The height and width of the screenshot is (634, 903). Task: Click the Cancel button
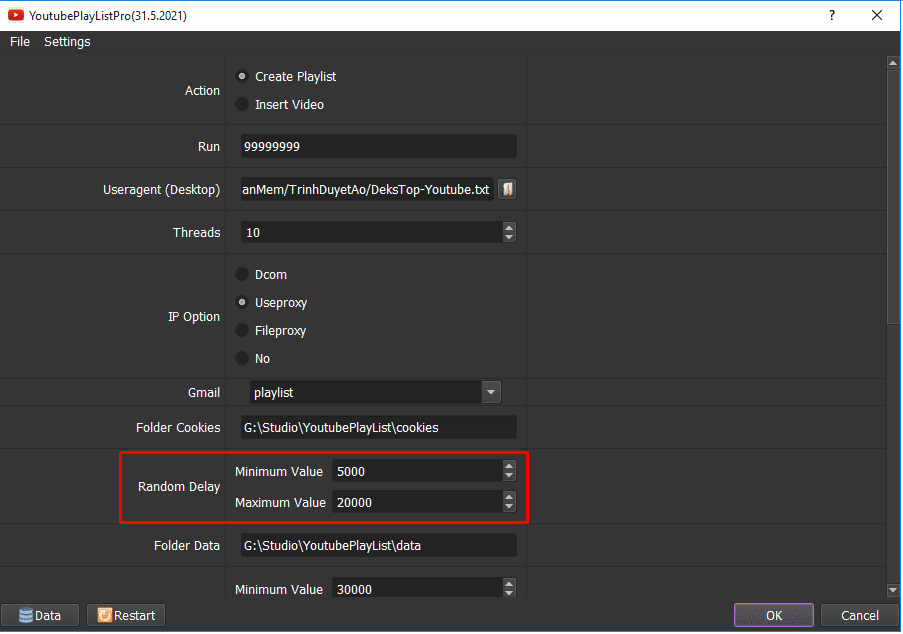(x=860, y=616)
